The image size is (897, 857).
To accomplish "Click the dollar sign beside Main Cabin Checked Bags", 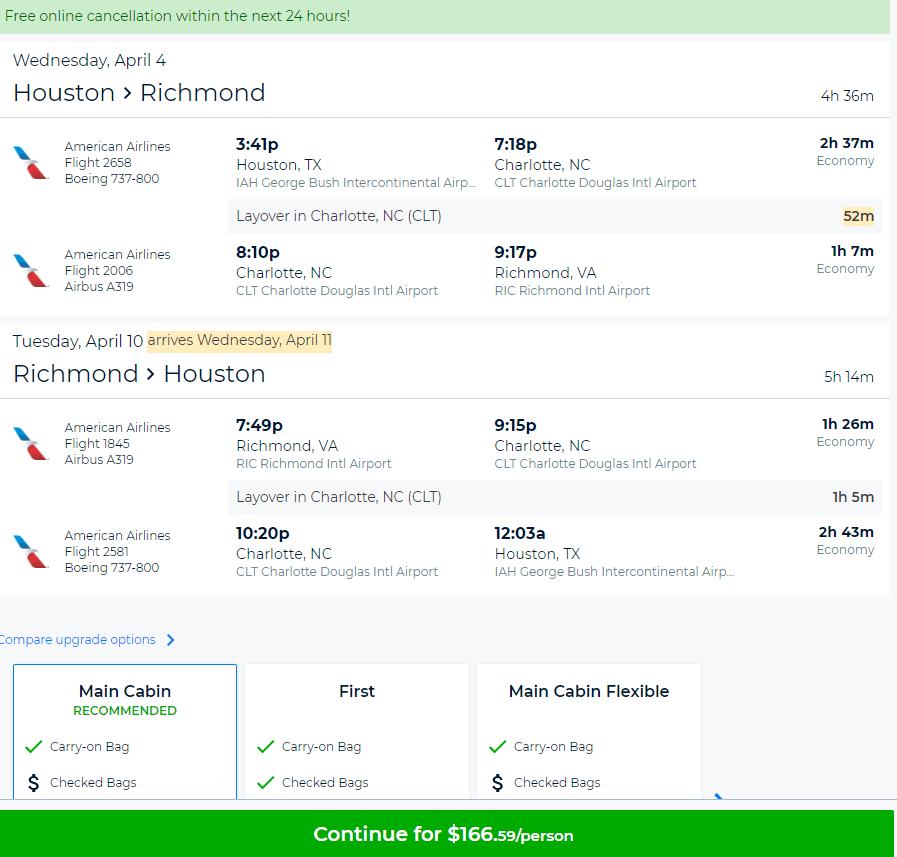I will point(33,782).
